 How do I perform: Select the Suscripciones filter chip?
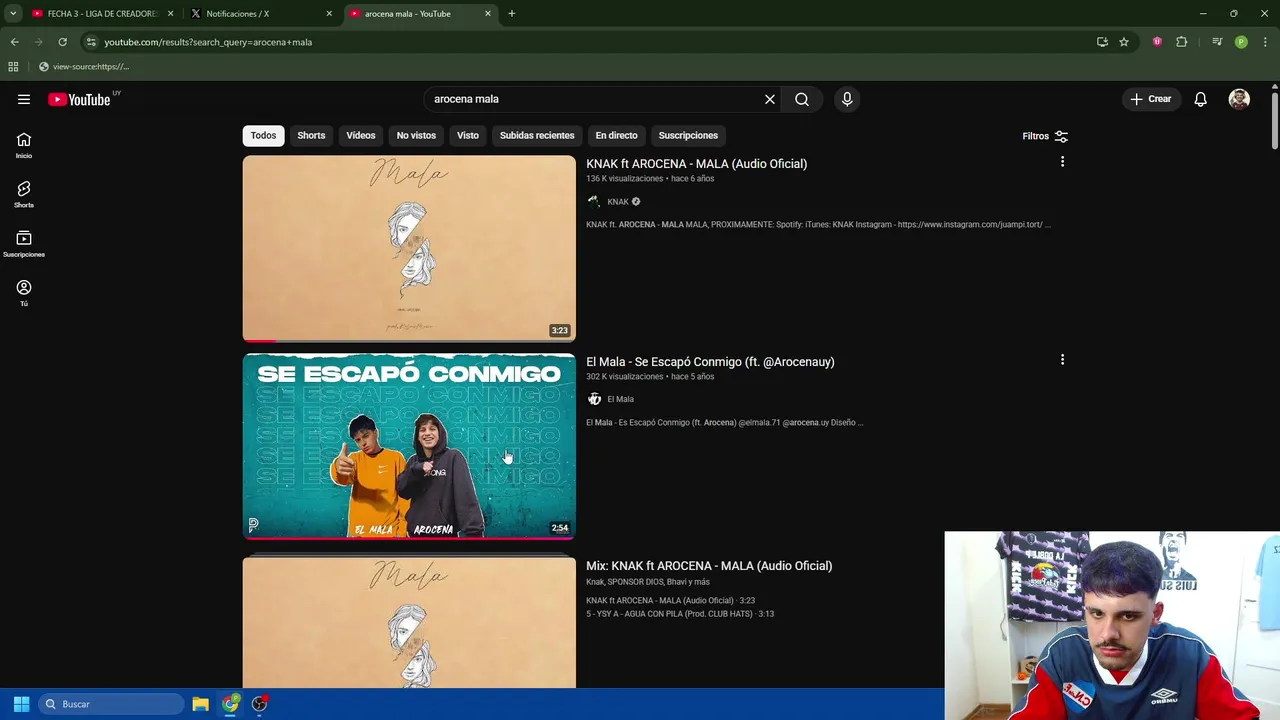[688, 135]
